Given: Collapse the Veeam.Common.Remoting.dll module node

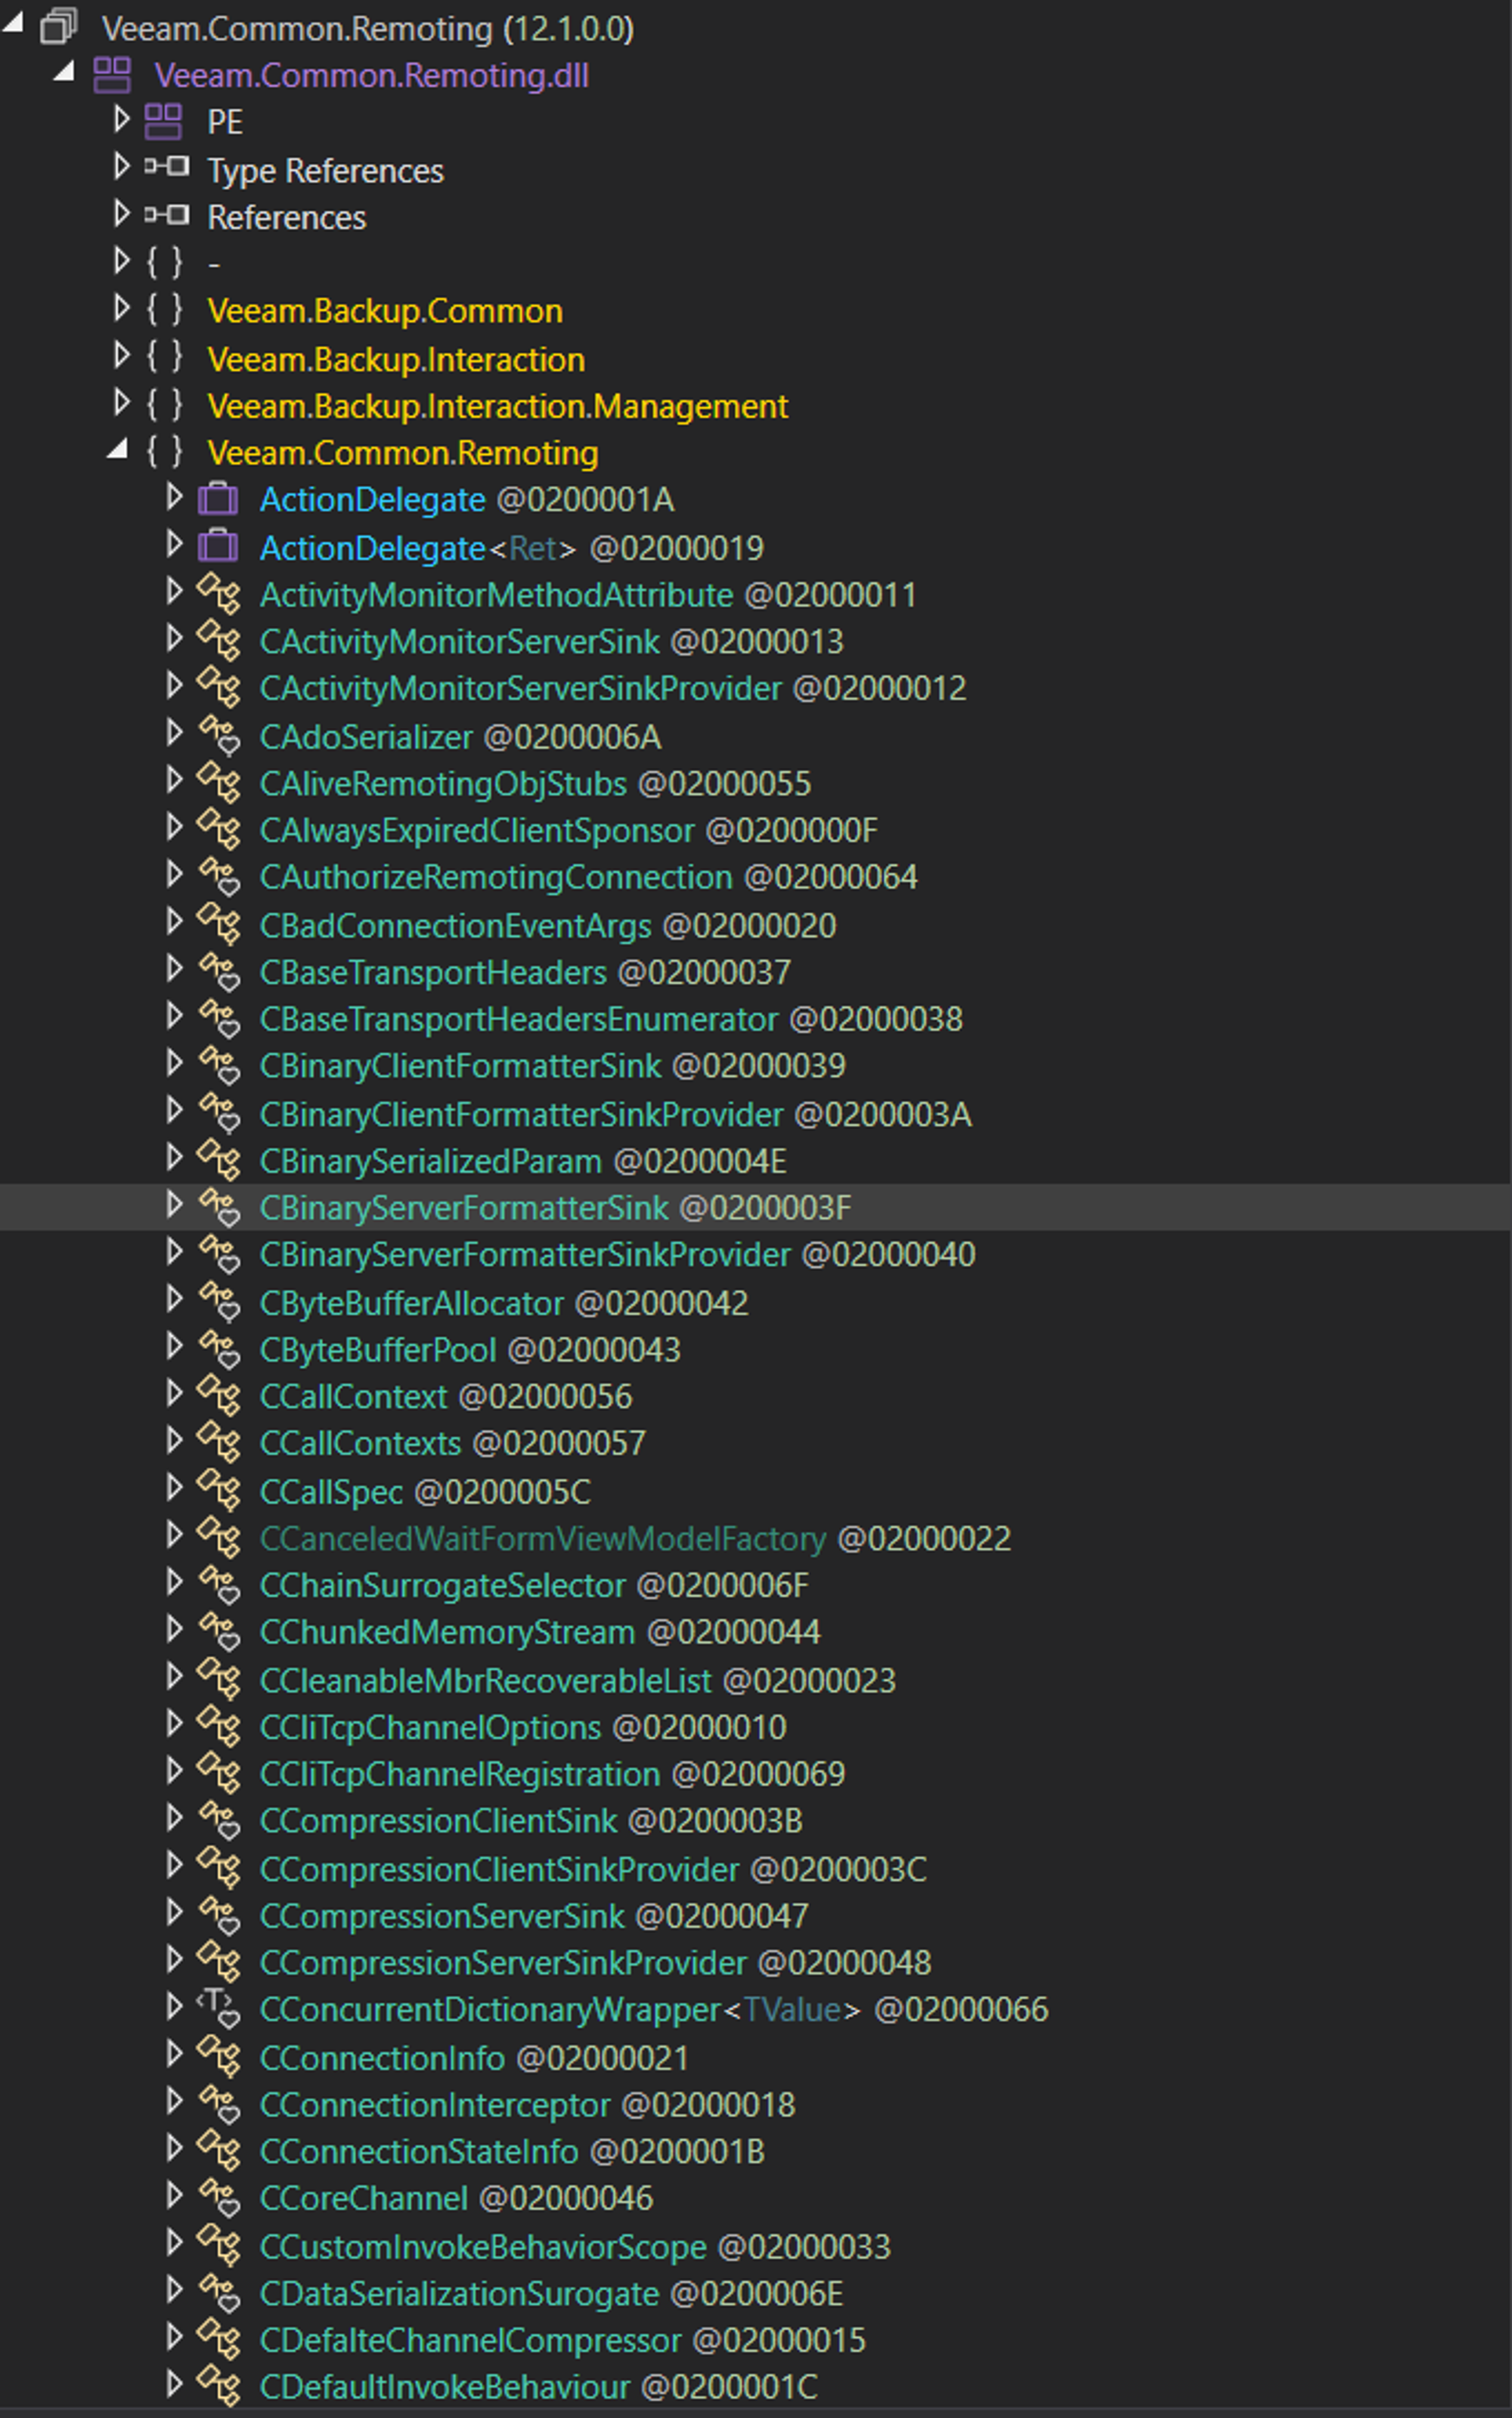Looking at the screenshot, I should 64,71.
